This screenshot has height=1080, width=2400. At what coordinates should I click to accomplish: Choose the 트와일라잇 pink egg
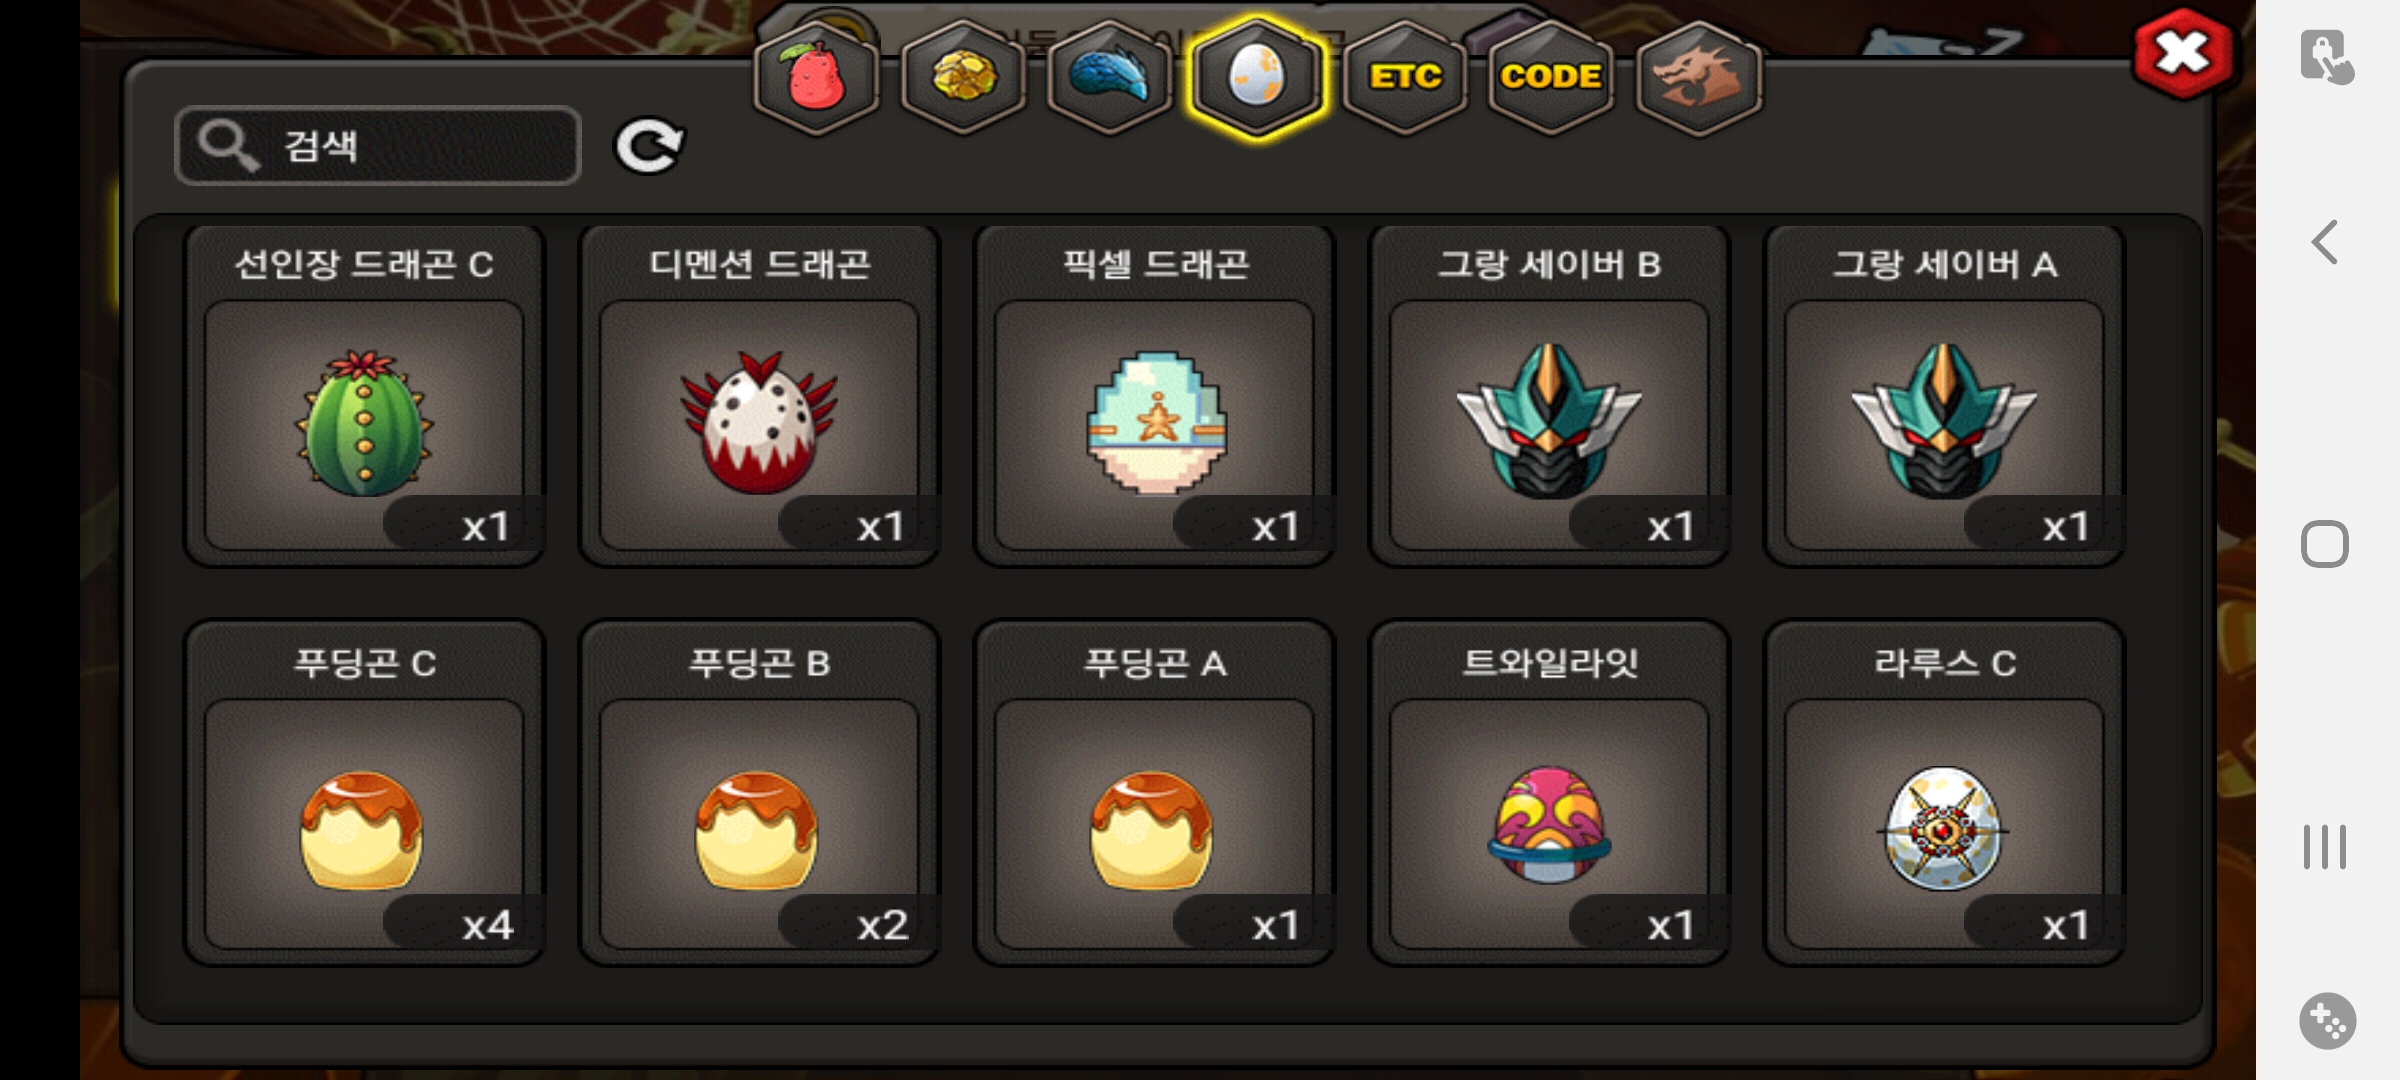coord(1549,794)
